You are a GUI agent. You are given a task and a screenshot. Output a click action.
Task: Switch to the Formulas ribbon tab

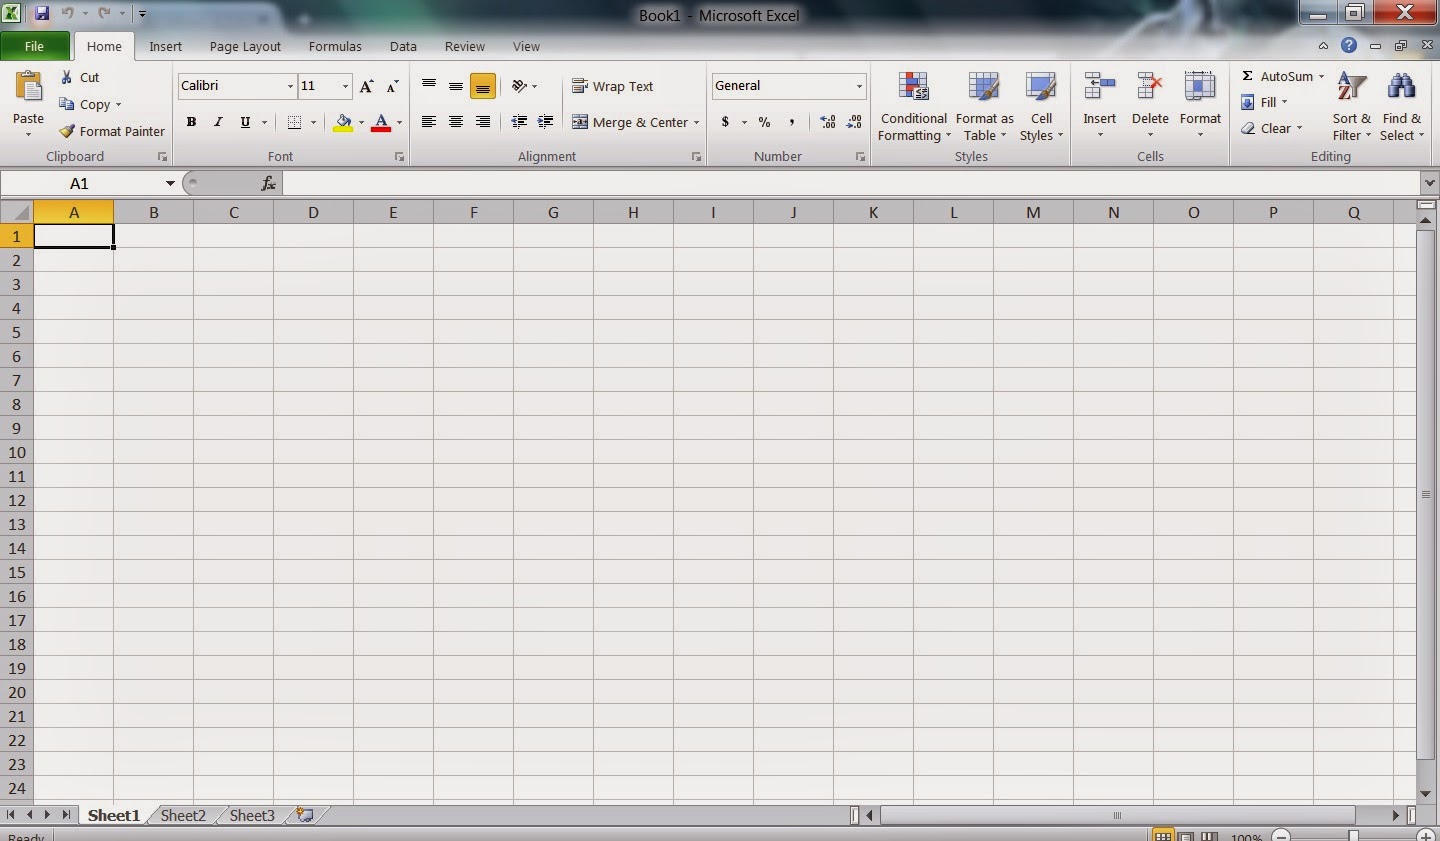click(x=335, y=46)
